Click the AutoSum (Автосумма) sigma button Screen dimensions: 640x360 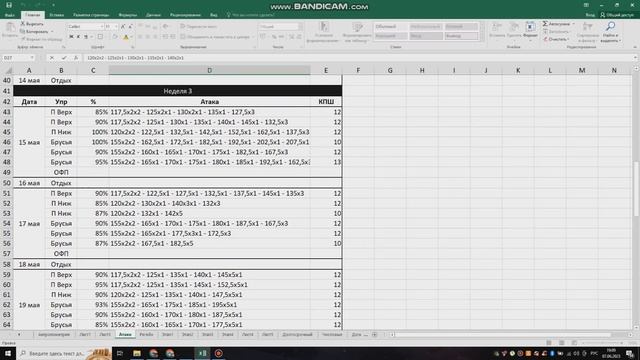556,24
